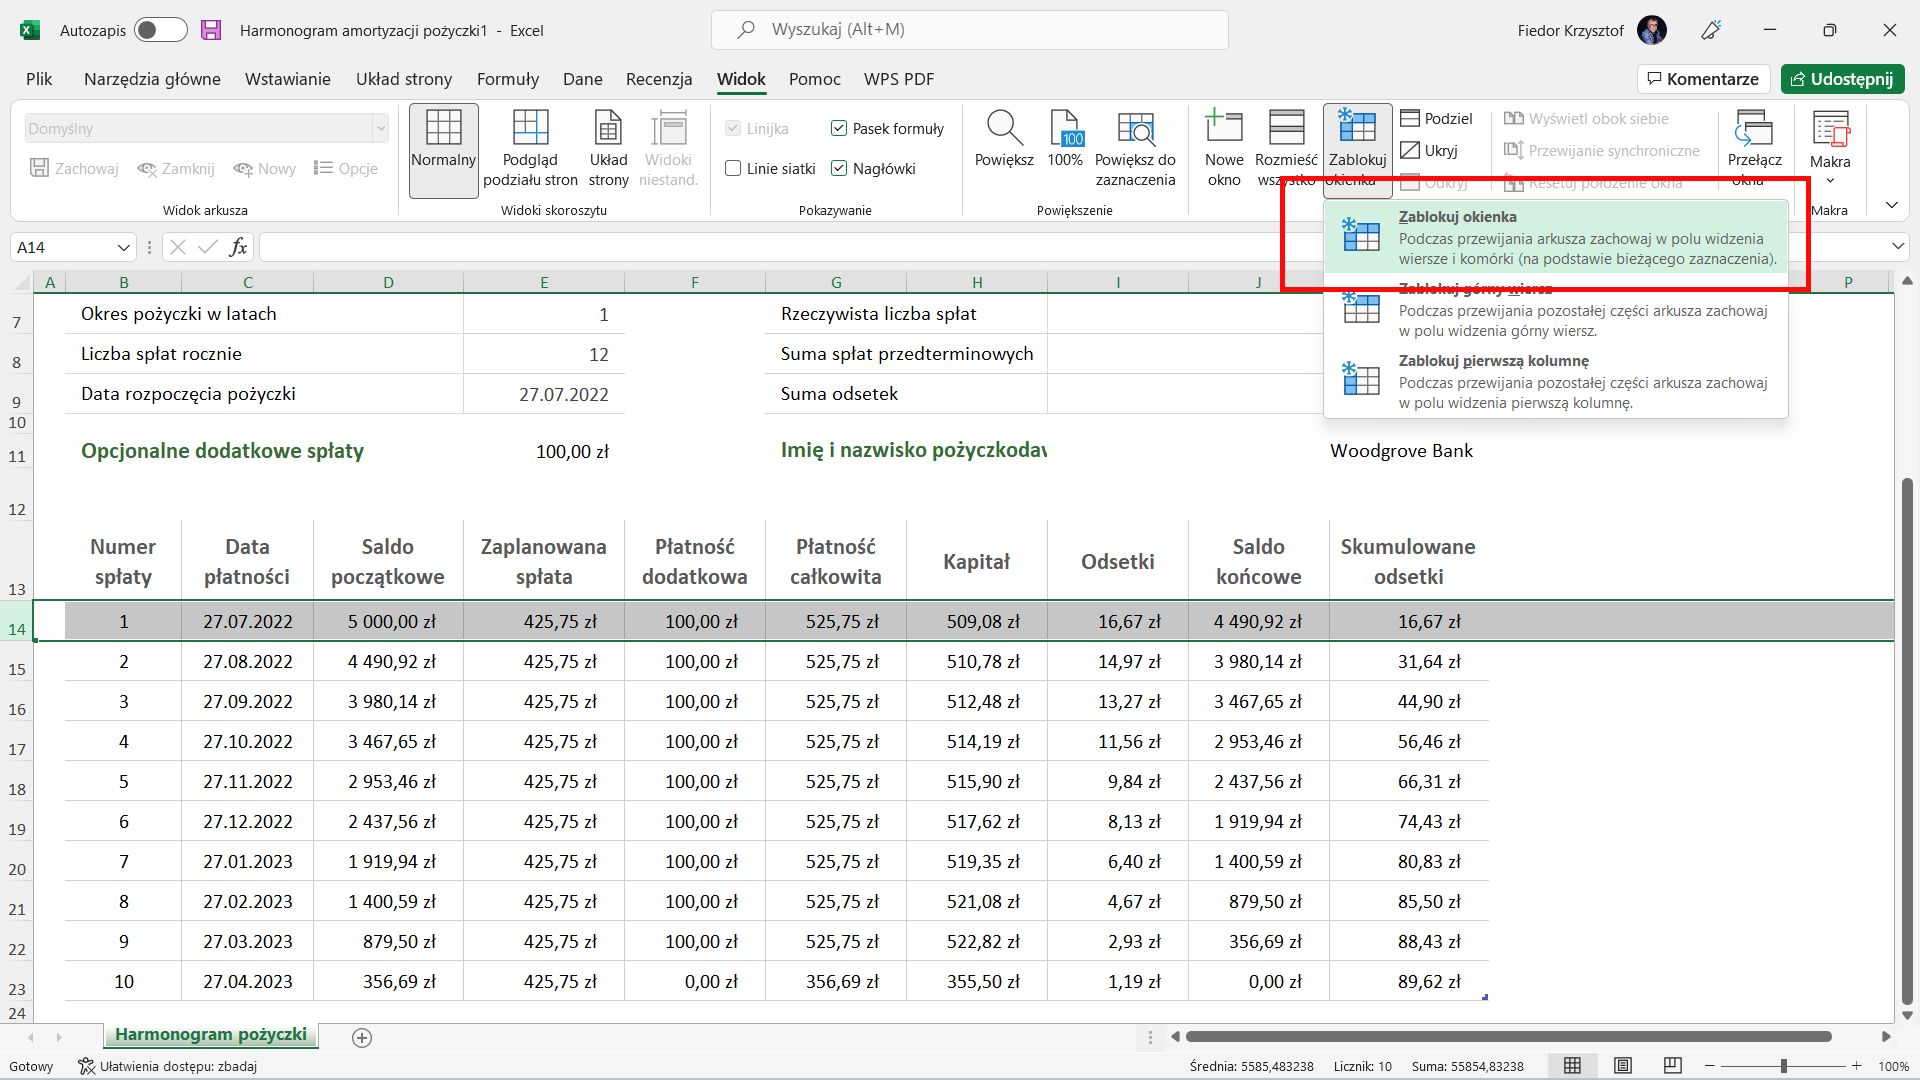Toggle the Autozapis switch
1920x1080 pixels.
(160, 30)
